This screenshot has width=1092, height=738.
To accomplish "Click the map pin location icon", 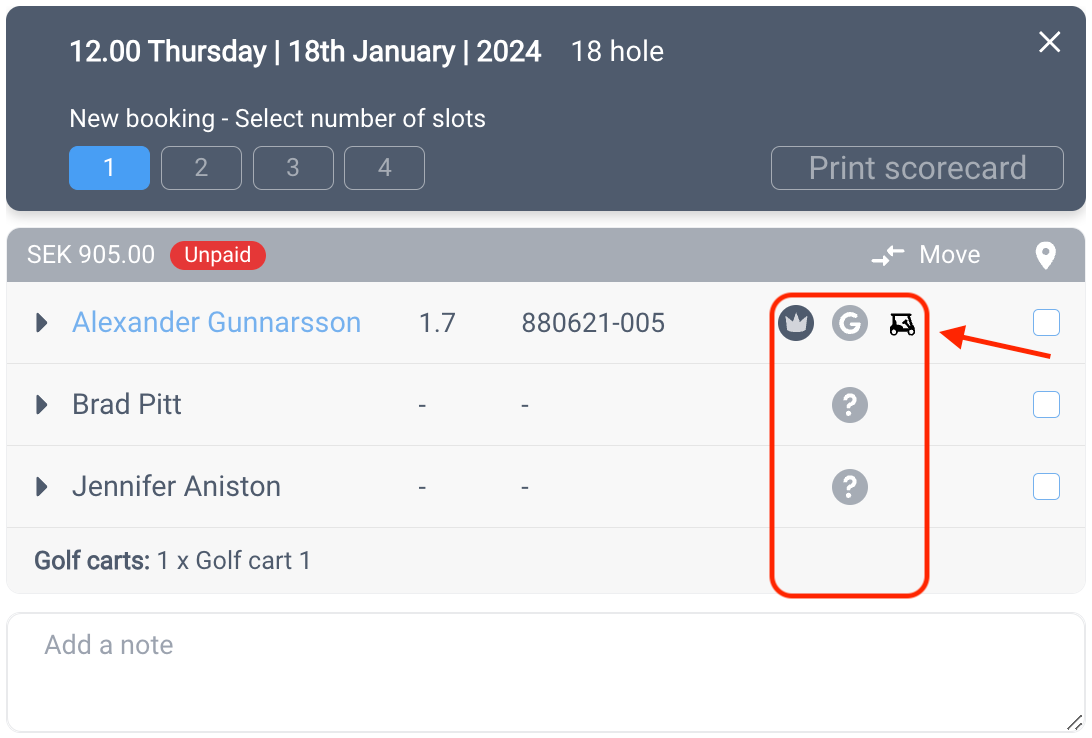I will pos(1045,256).
